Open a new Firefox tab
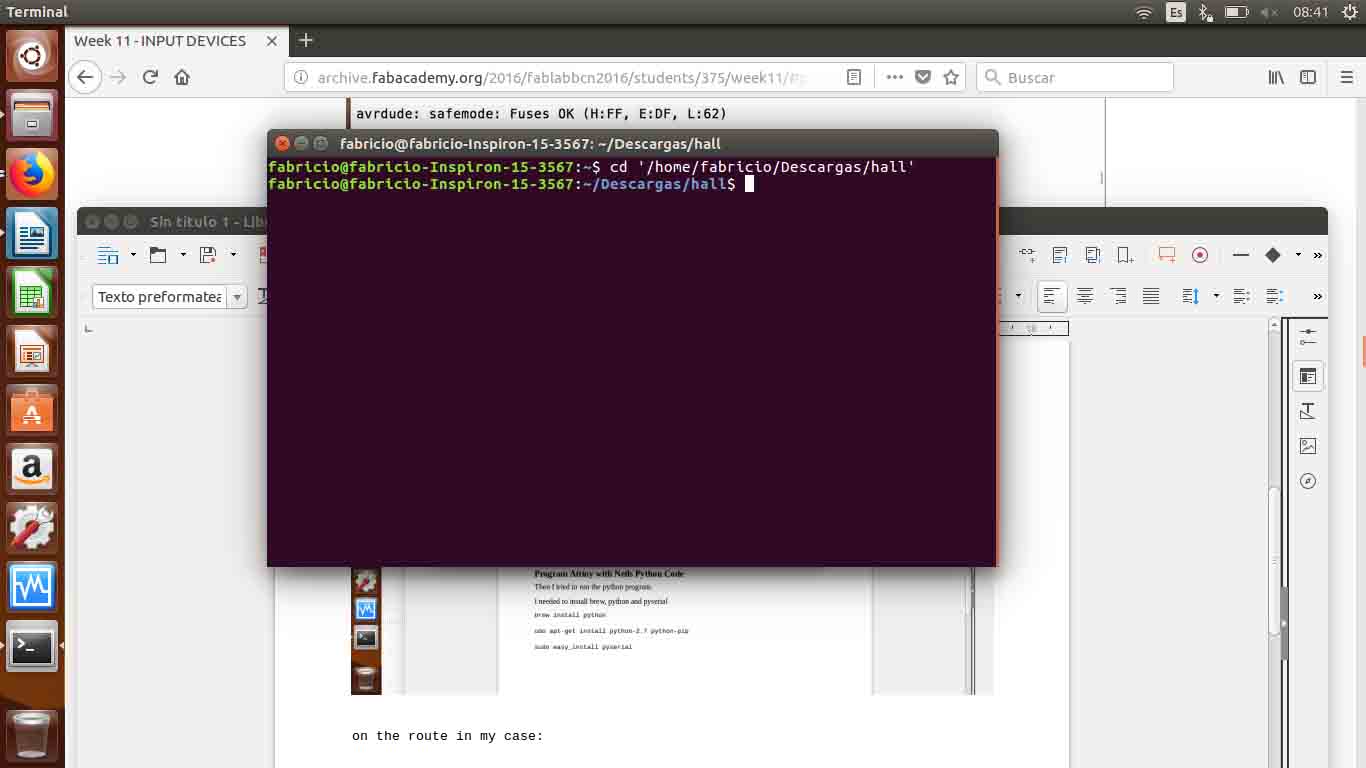 (x=306, y=41)
